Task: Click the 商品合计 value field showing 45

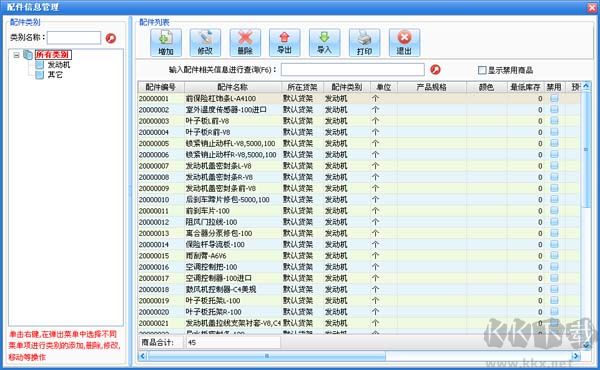Action: pyautogui.click(x=233, y=342)
